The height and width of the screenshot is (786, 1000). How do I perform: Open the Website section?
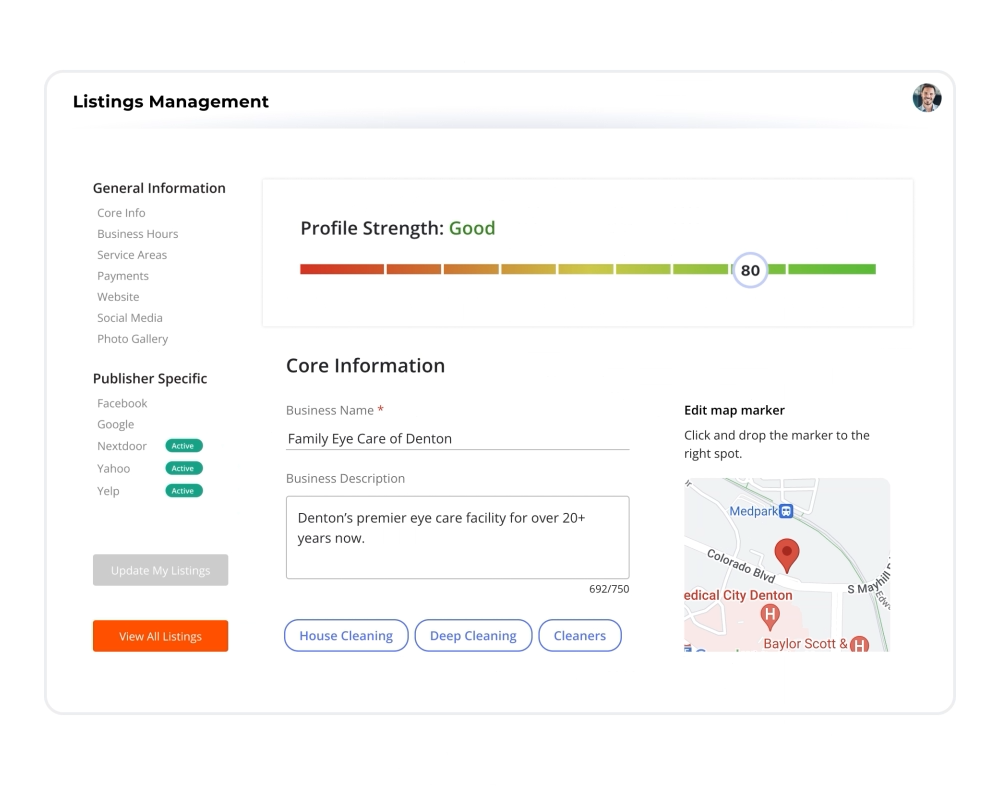click(x=118, y=297)
